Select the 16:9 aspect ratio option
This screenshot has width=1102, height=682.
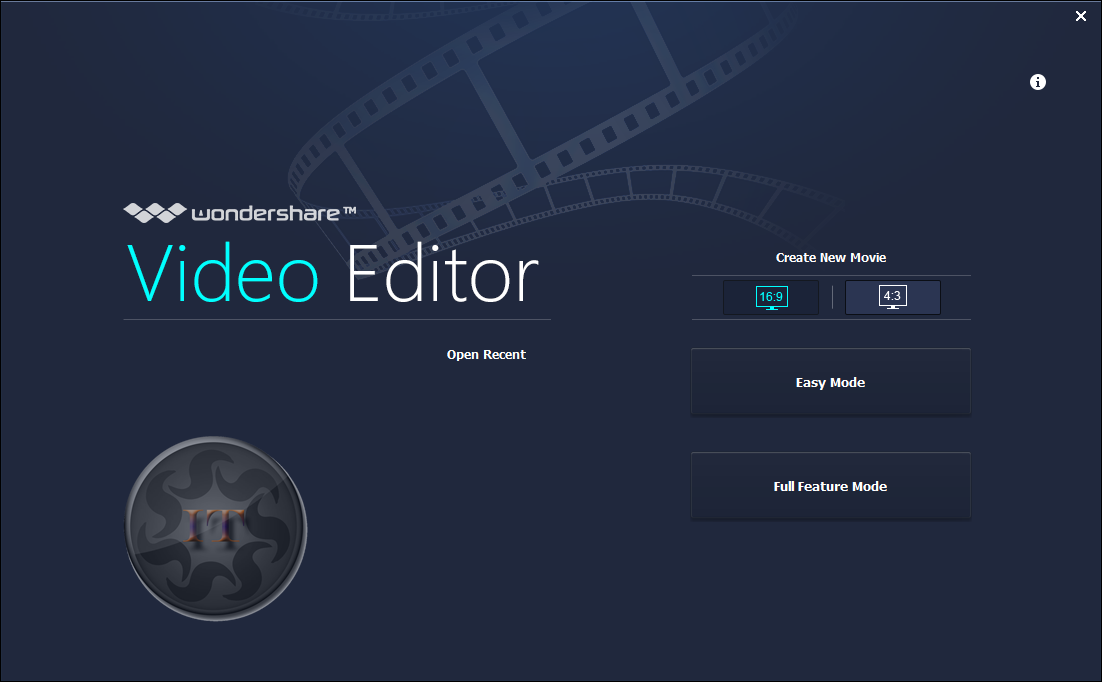point(771,297)
